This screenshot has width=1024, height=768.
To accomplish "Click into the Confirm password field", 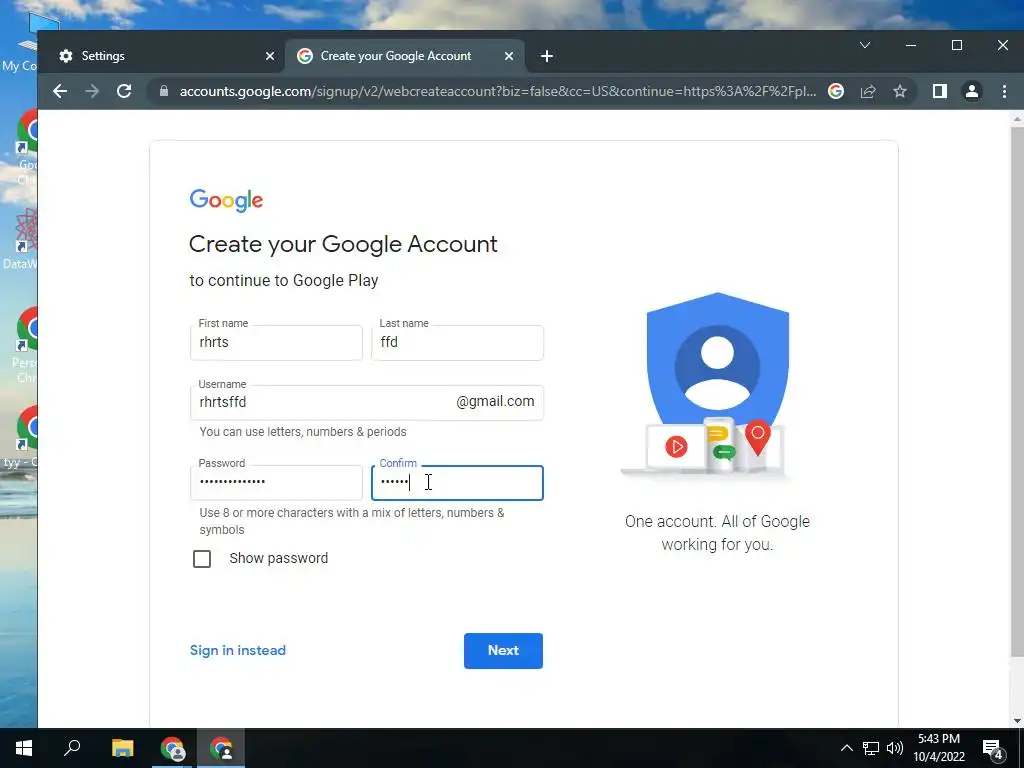I will [x=457, y=483].
